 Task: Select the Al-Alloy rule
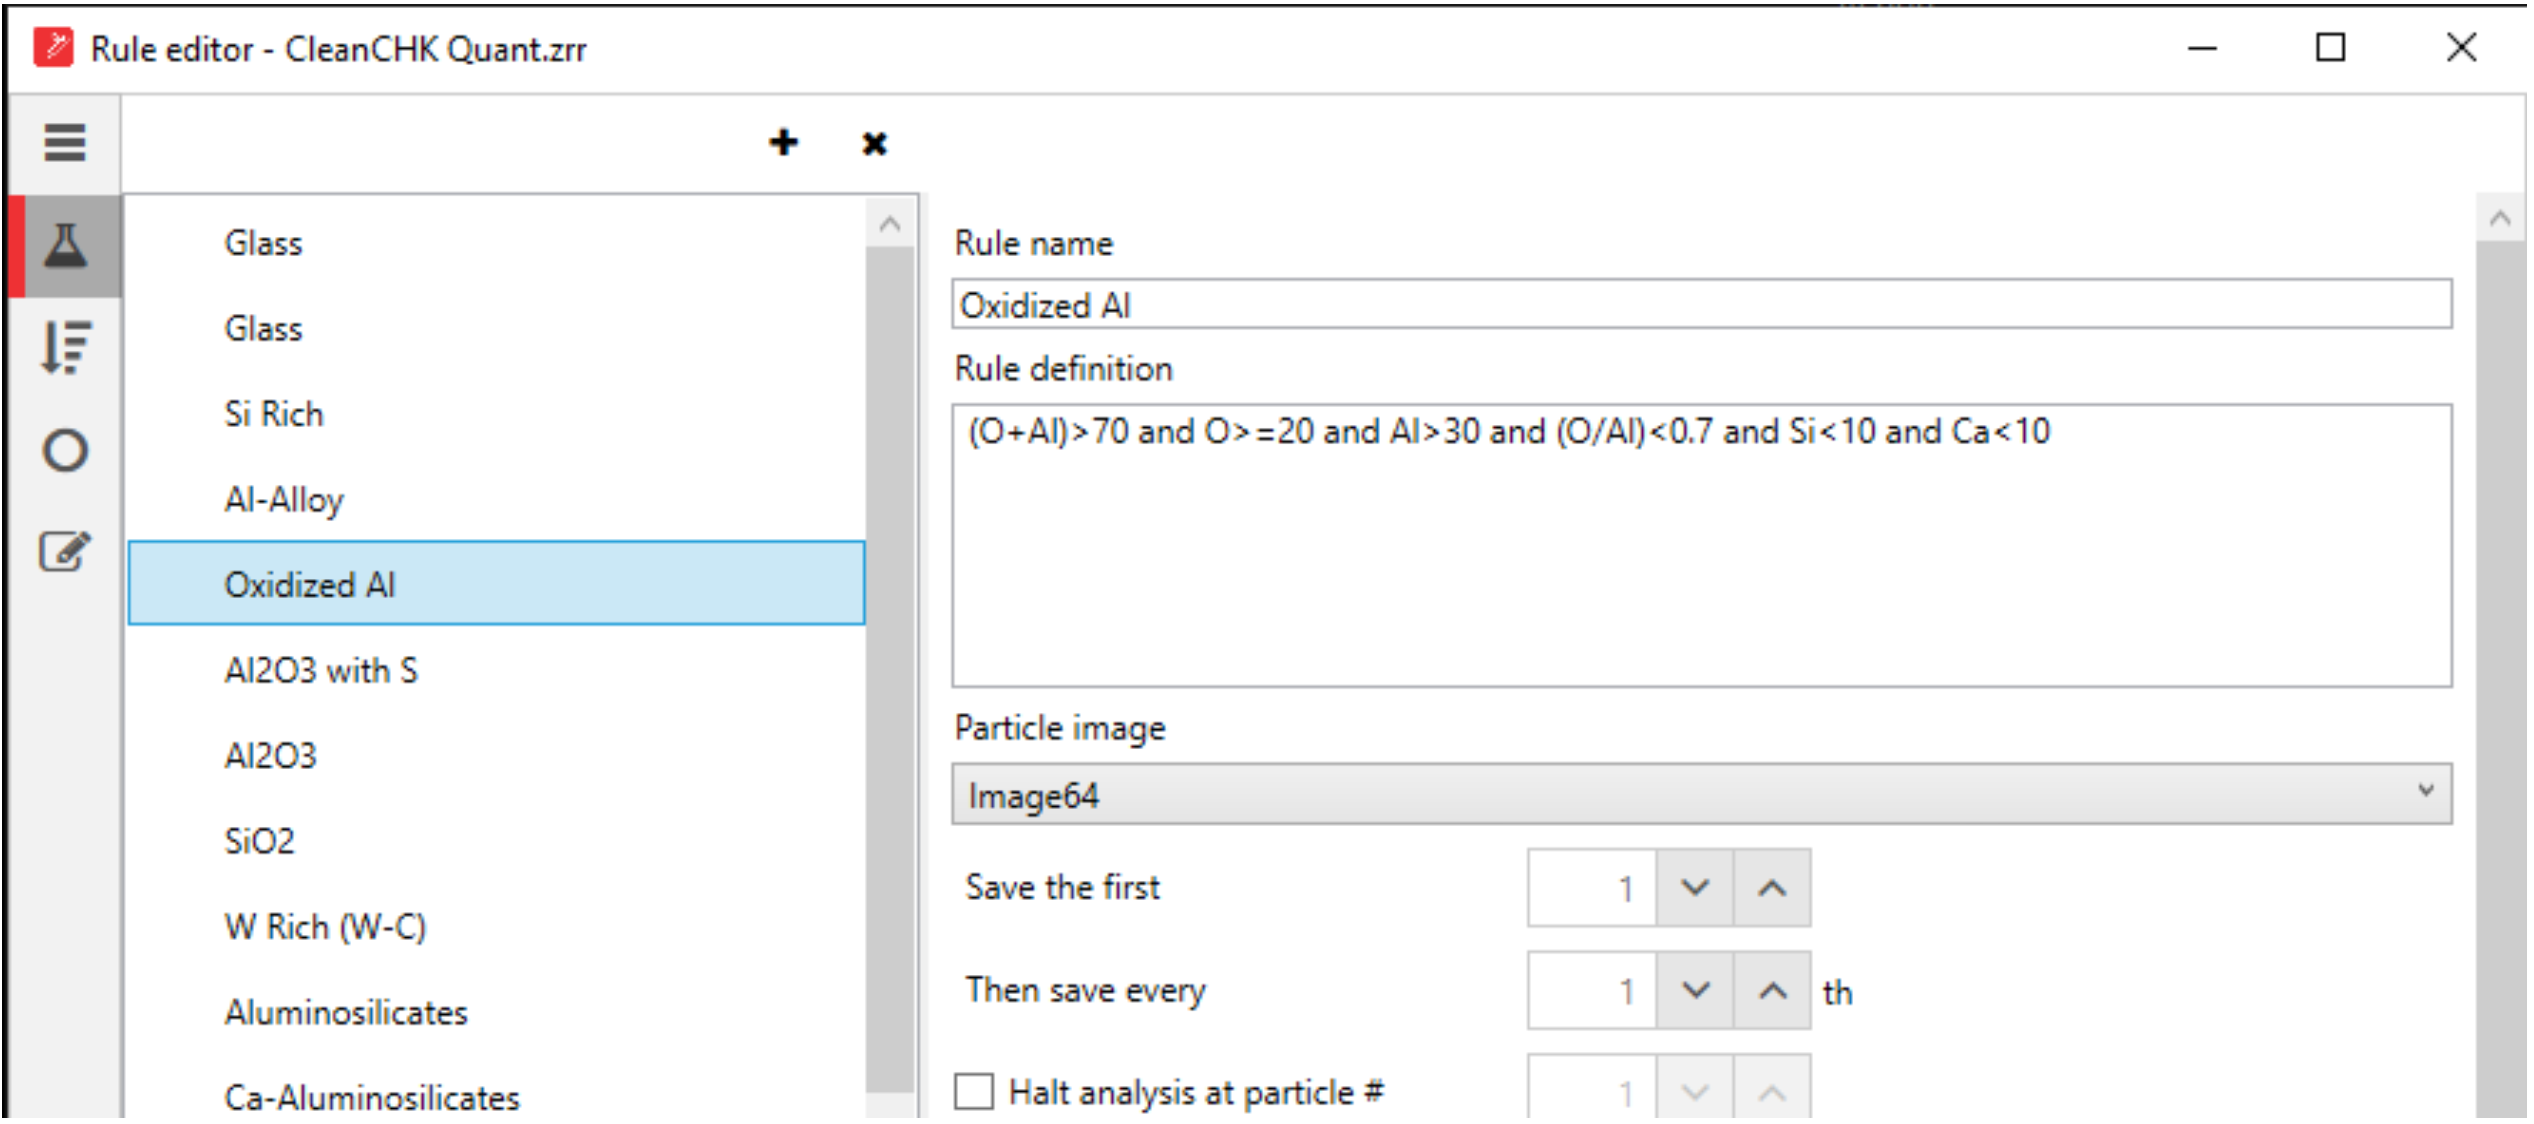496,499
